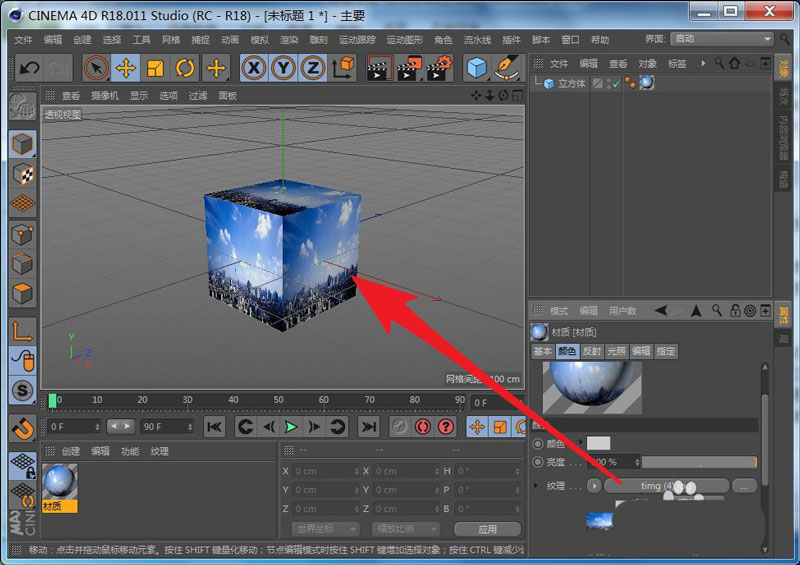Switch to Points mode
The height and width of the screenshot is (565, 800).
tap(22, 234)
